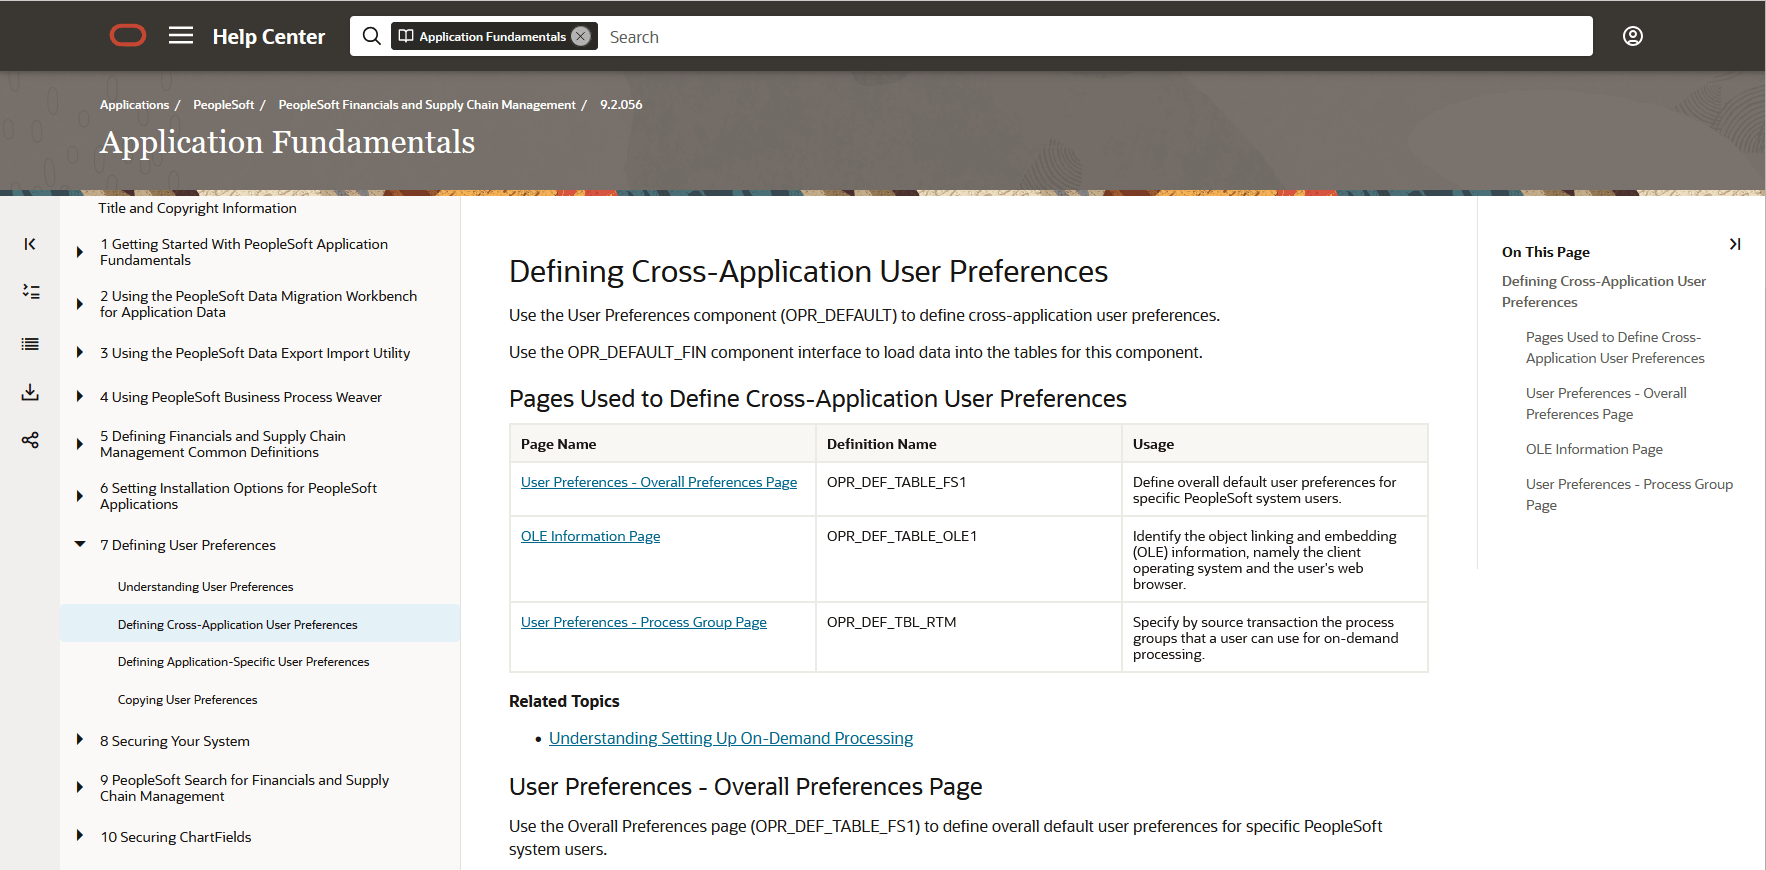Viewport: 1766px width, 870px height.
Task: Jump to Pages Used to Define anchor
Action: (1615, 348)
